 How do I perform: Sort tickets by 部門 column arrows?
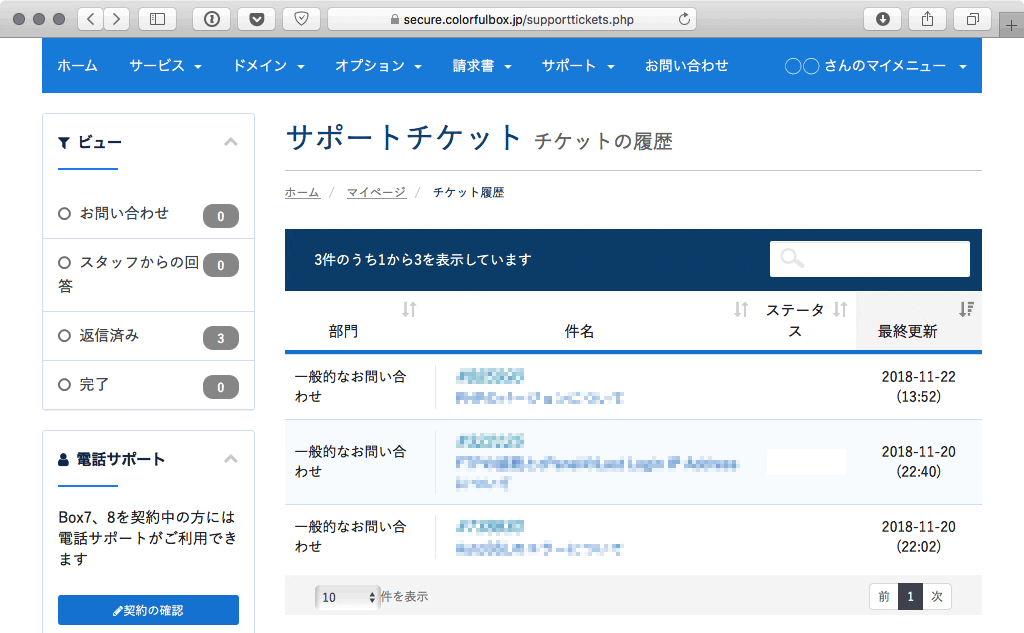pos(409,309)
